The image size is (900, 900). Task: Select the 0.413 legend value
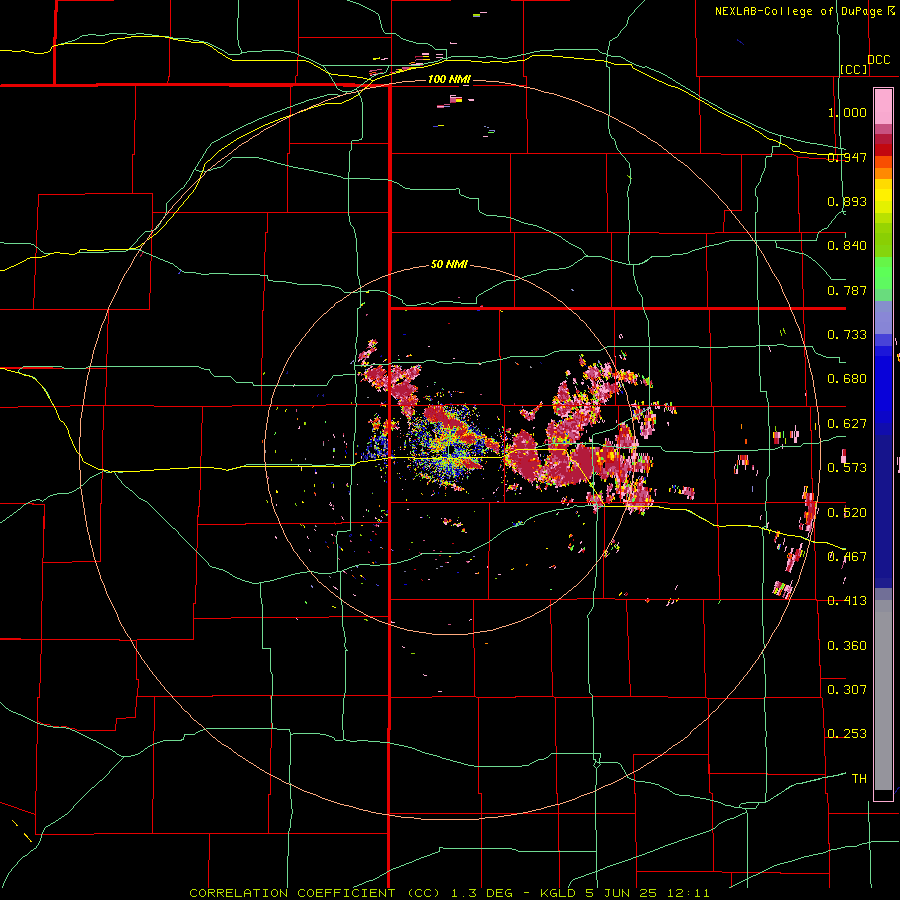(847, 601)
